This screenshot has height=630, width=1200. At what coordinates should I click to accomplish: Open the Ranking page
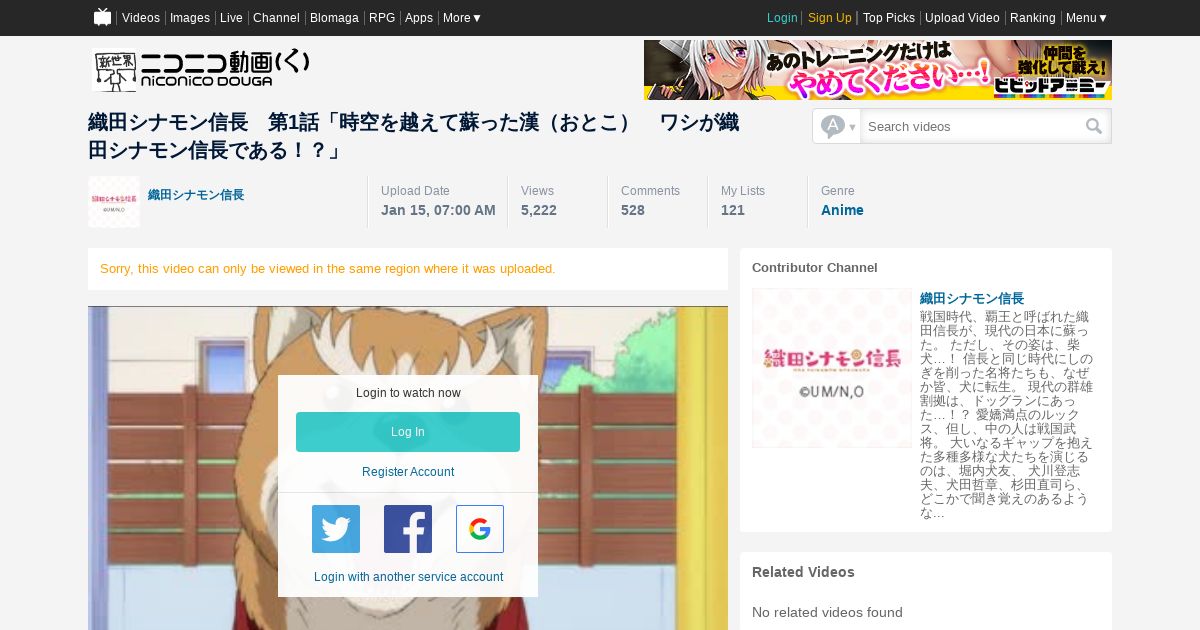[1033, 18]
